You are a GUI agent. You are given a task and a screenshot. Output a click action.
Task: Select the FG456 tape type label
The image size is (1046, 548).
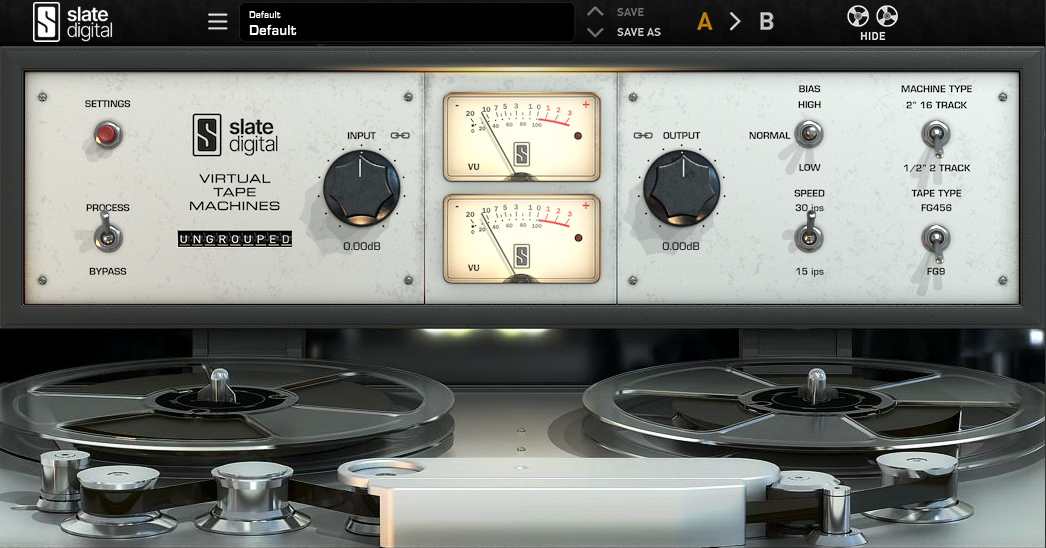tap(936, 208)
